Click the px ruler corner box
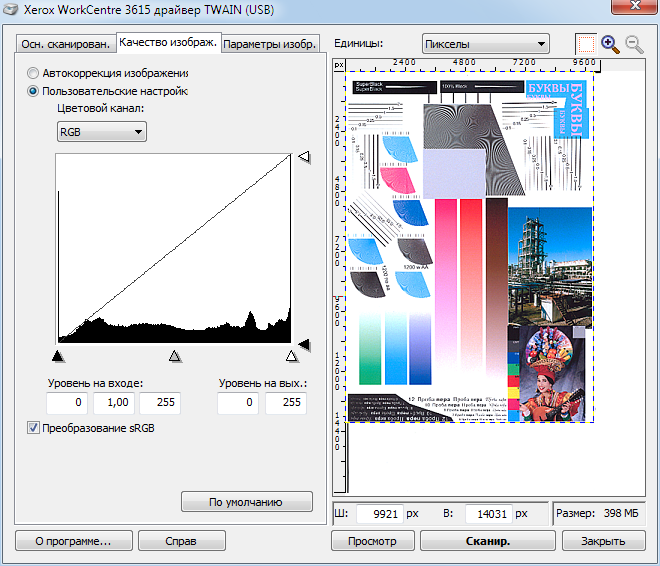Viewport: 660px width, 566px height. tap(339, 65)
